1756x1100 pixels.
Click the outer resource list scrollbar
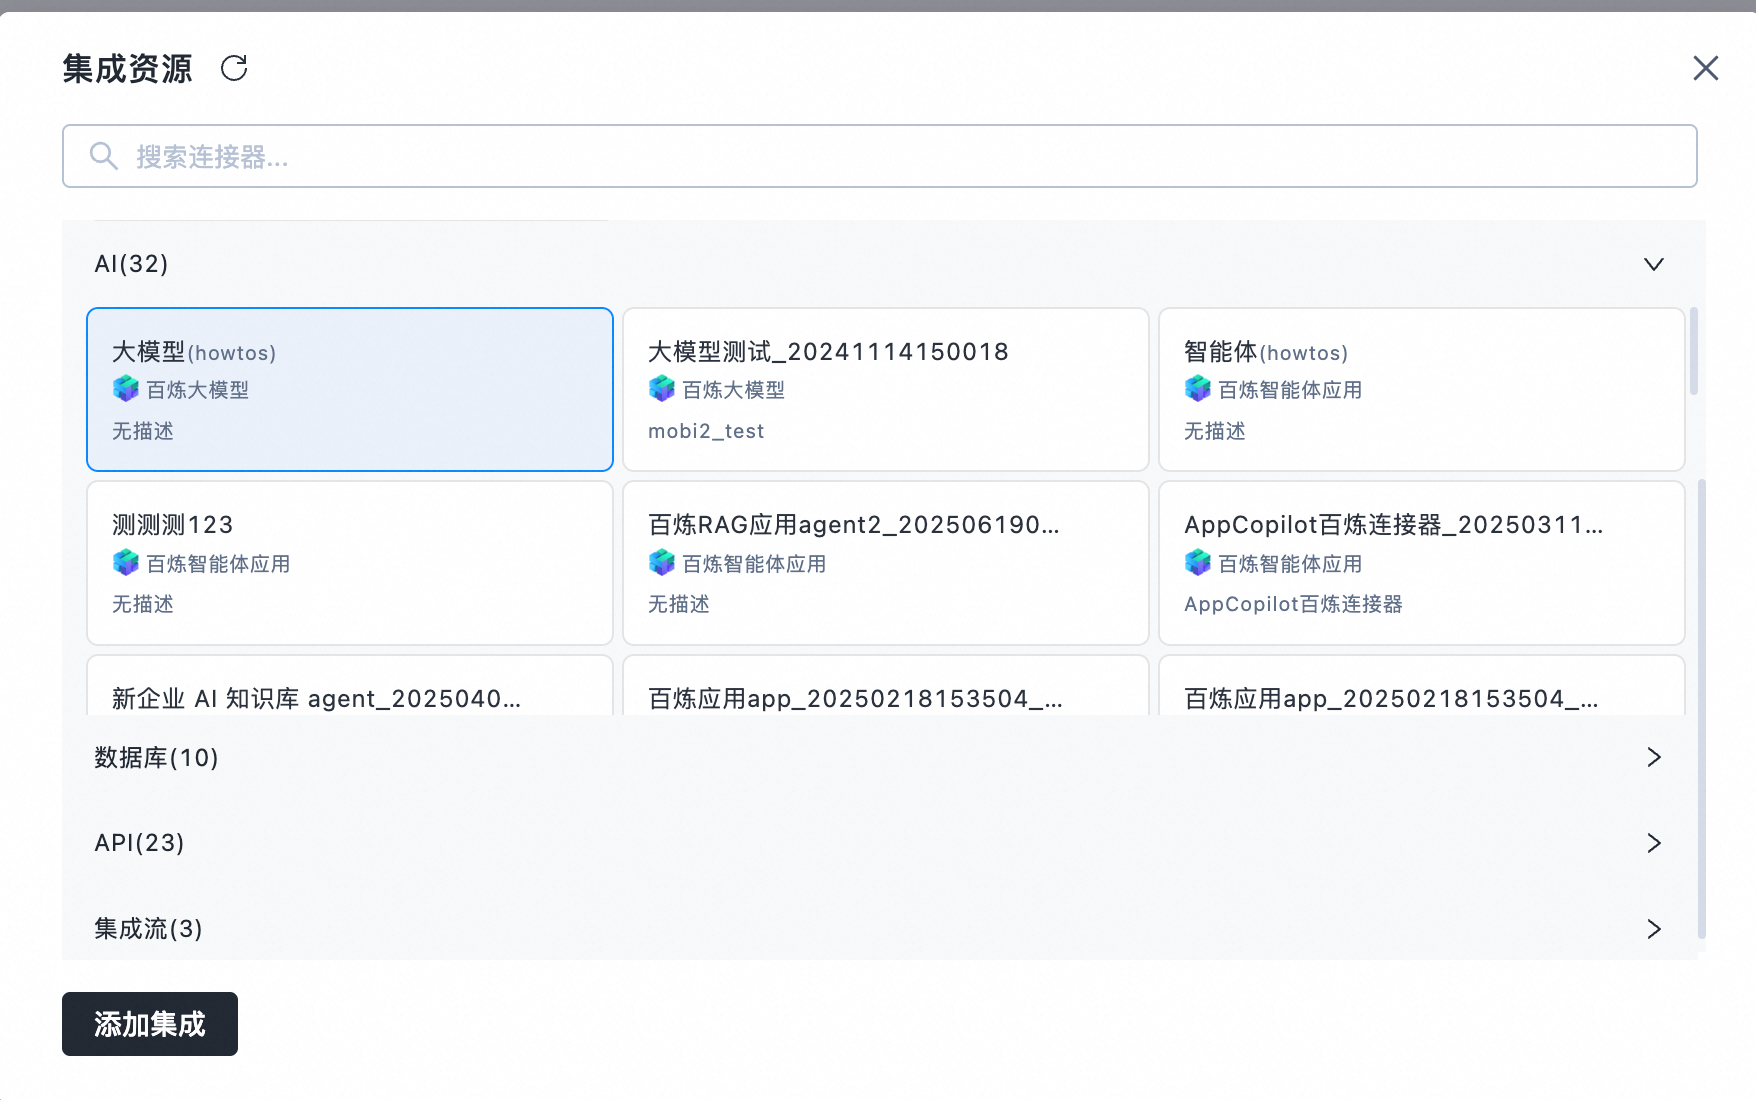(x=1702, y=709)
